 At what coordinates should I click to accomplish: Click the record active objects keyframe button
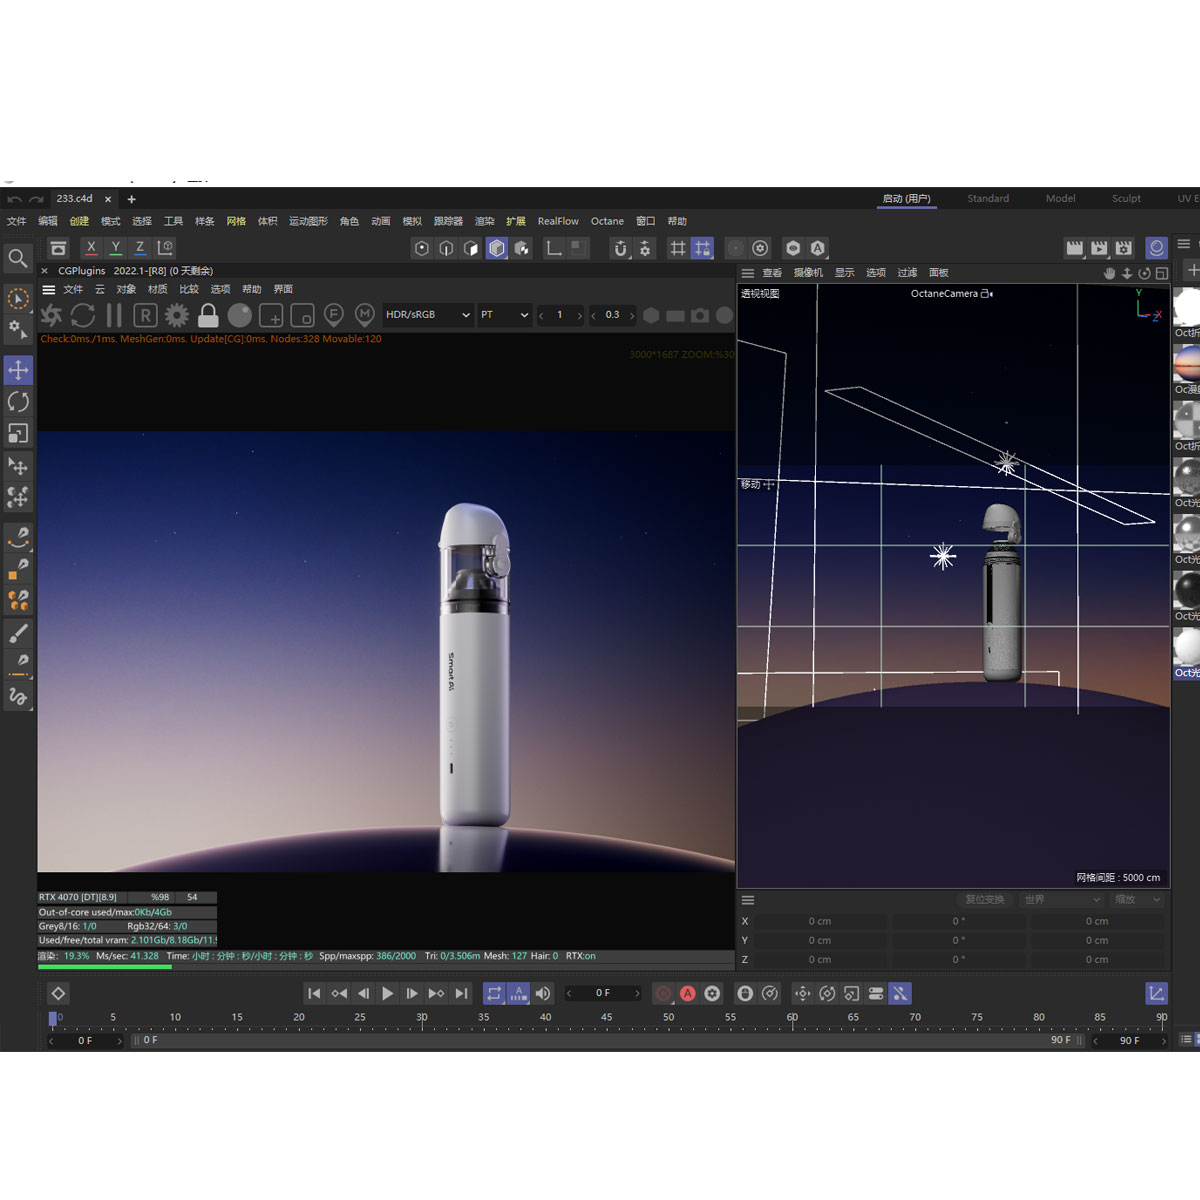(x=663, y=994)
